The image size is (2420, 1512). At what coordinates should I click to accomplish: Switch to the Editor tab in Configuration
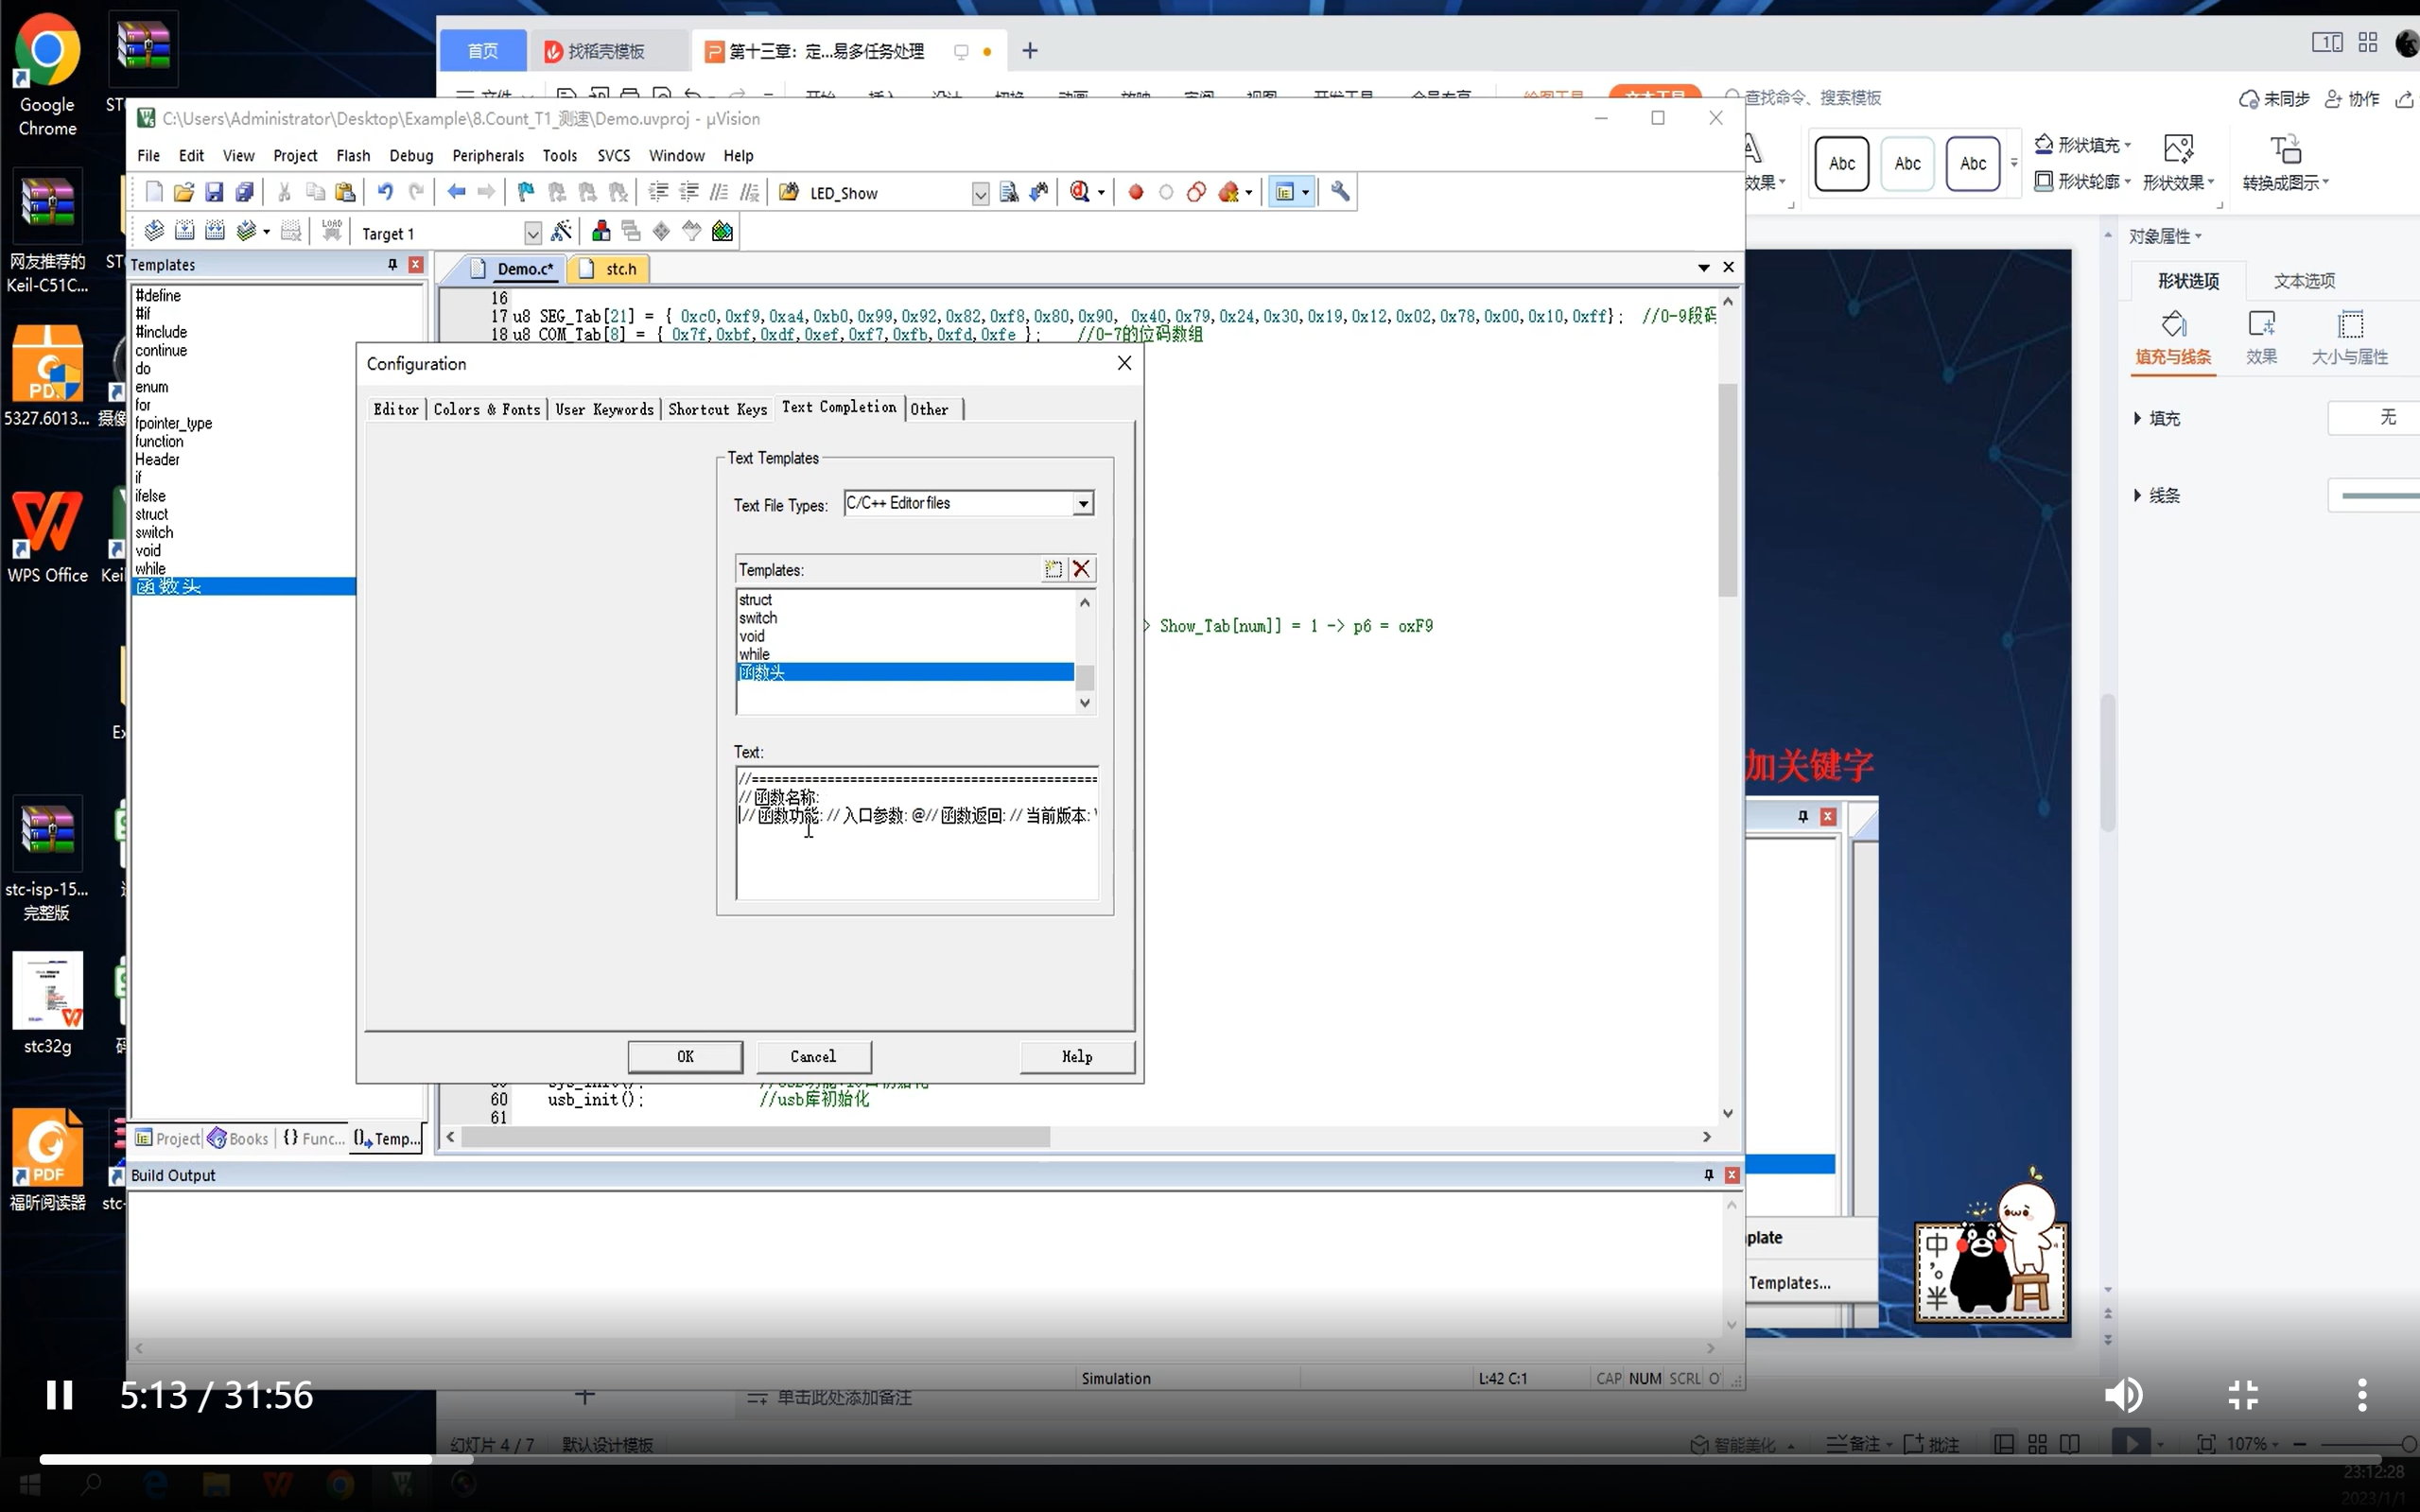coord(396,409)
